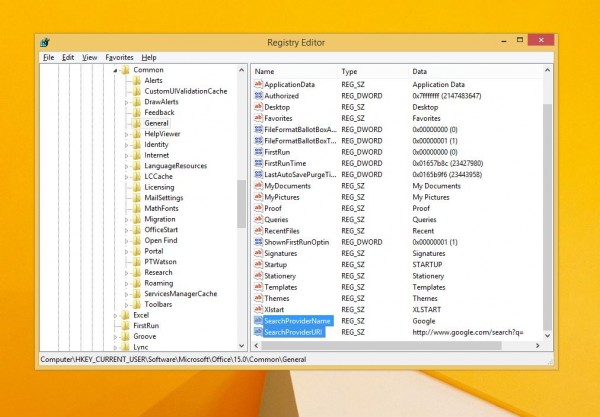
Task: Select the RecentFiles value name
Action: coord(282,231)
